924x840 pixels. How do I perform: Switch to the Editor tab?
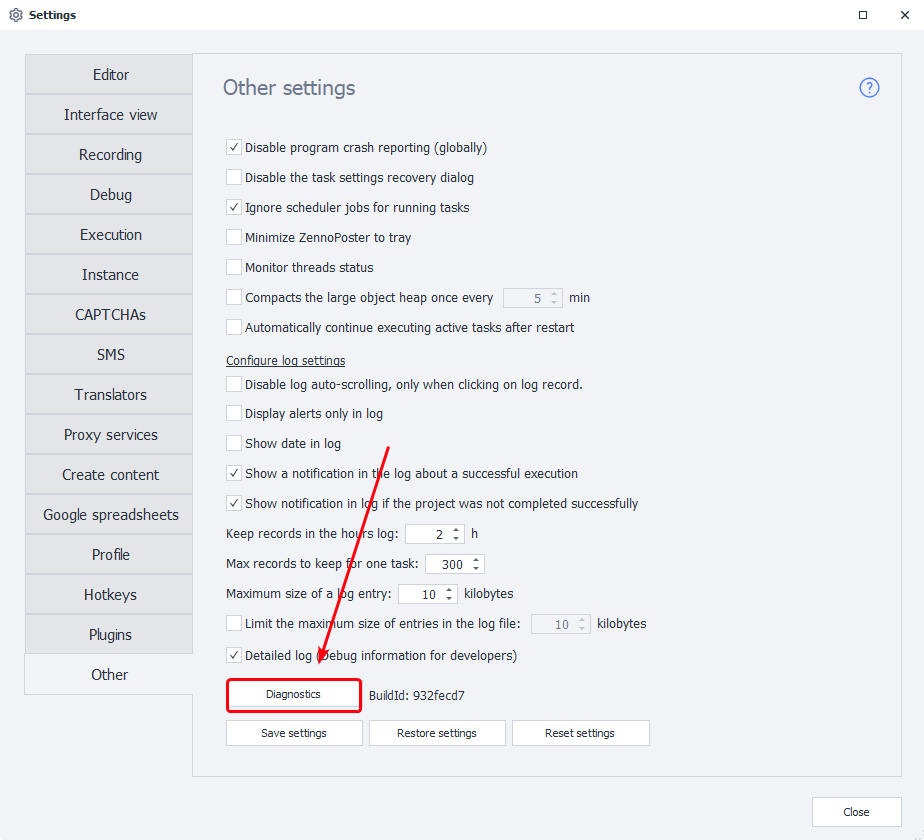[x=110, y=75]
